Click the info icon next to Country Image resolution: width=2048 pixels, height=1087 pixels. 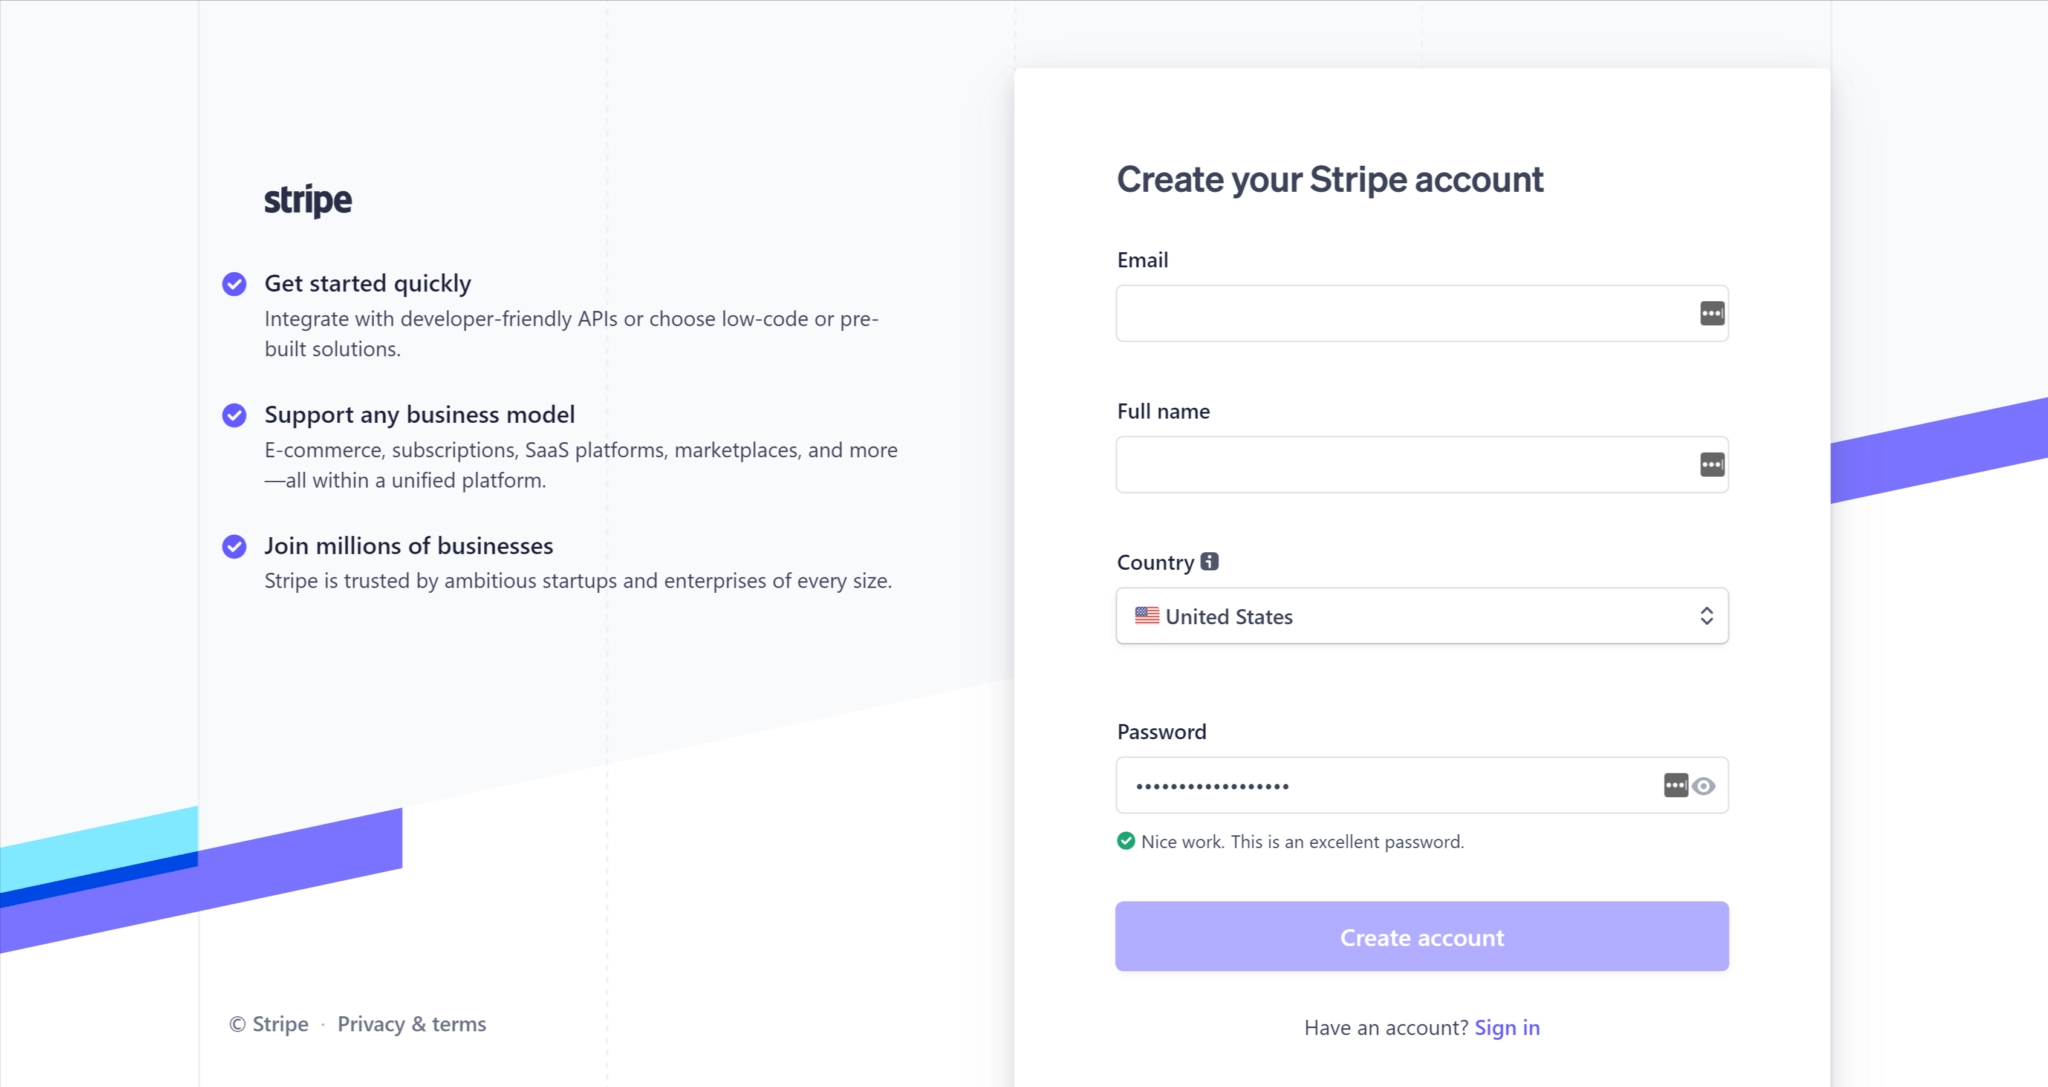1211,561
